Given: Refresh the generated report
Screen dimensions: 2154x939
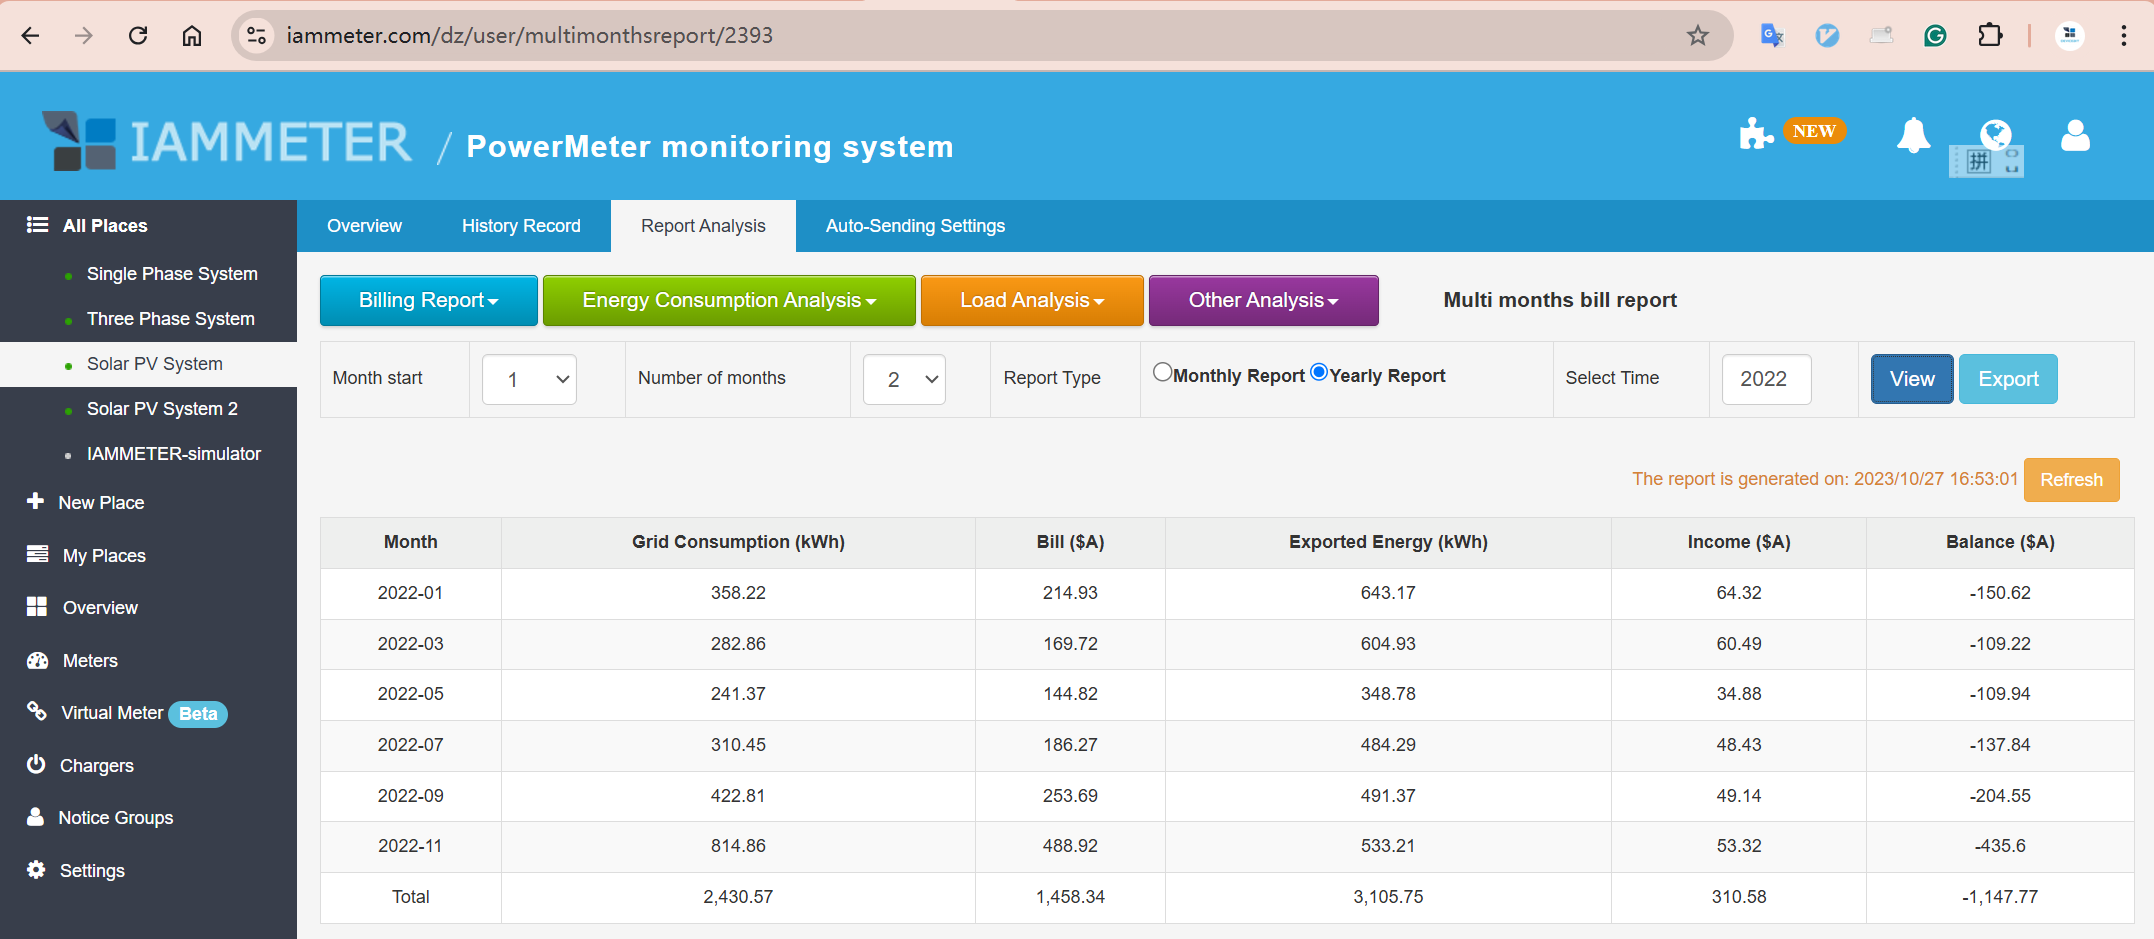Looking at the screenshot, I should [x=2071, y=480].
